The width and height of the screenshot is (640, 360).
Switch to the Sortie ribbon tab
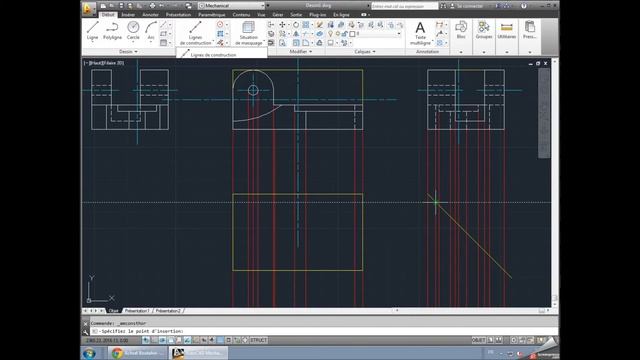coord(296,15)
